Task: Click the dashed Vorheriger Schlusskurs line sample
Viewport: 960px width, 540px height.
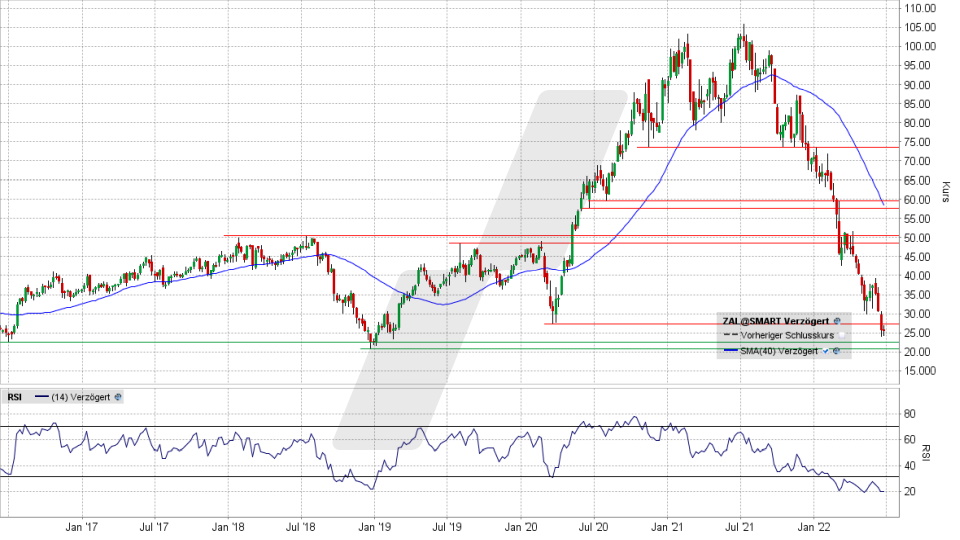Action: pos(730,336)
